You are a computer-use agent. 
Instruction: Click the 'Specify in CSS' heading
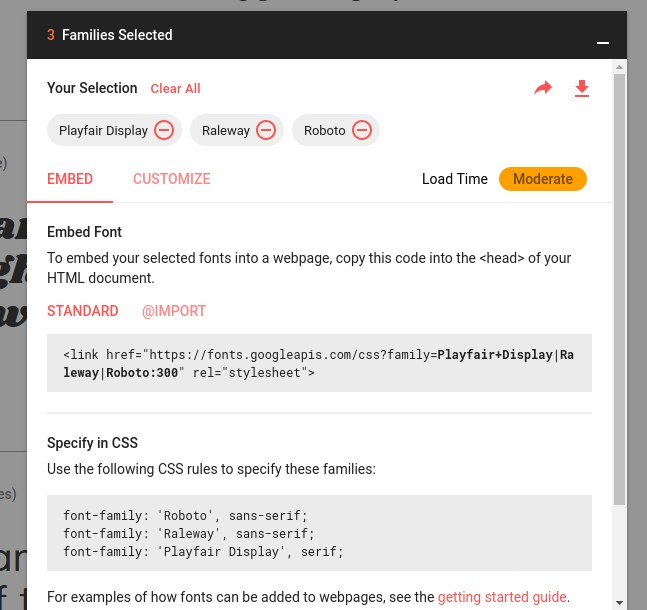coord(92,443)
